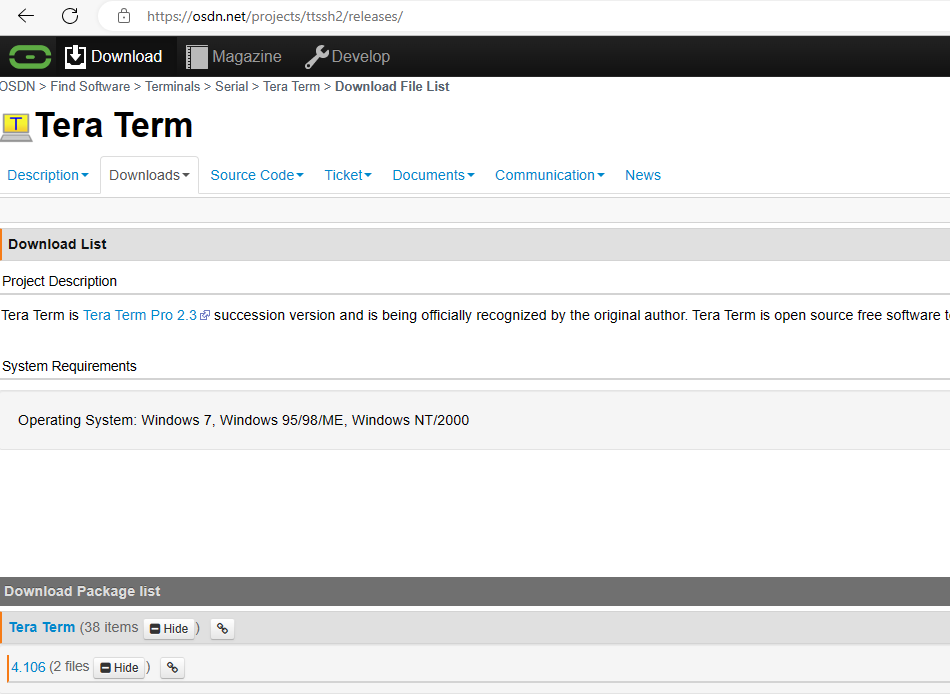The width and height of the screenshot is (950, 698).
Task: Click Download File List breadcrumb
Action: pyautogui.click(x=392, y=87)
